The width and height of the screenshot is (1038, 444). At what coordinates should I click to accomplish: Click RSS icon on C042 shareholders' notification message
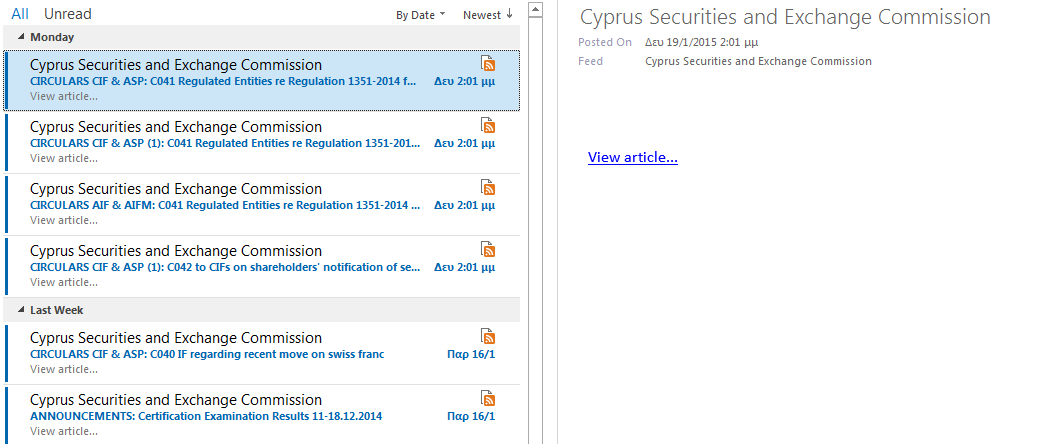click(x=488, y=250)
